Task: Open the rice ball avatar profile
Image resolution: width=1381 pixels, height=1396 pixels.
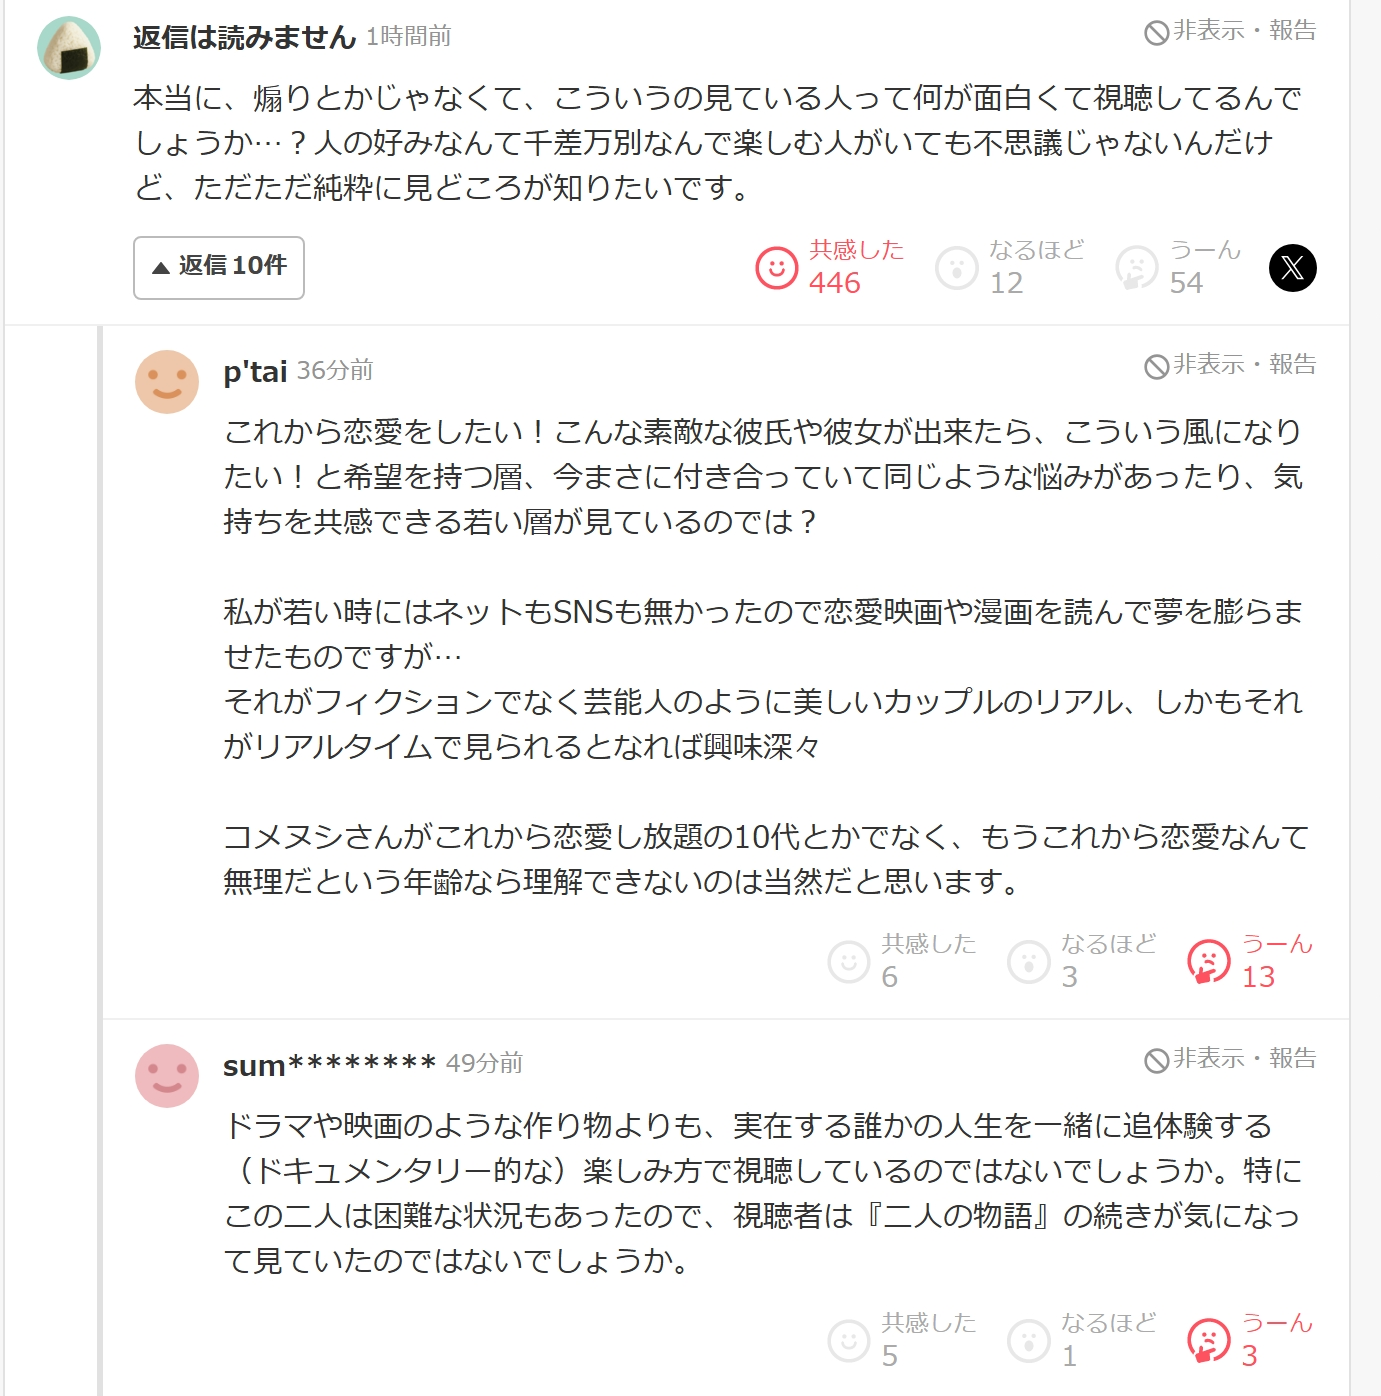Action: tap(69, 48)
